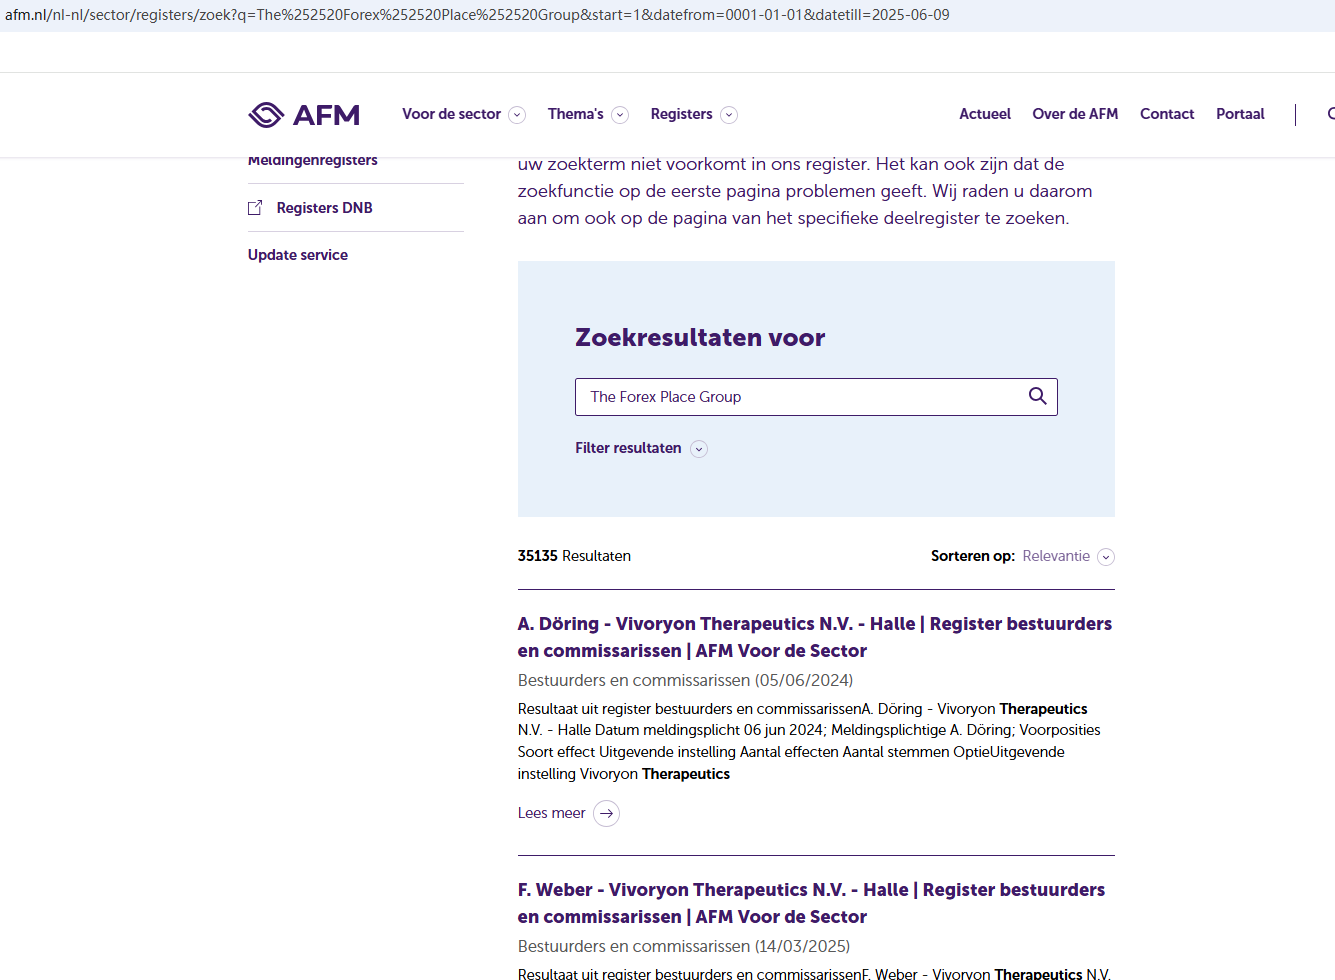
Task: Click the arrow circle next to Lees meer
Action: [x=606, y=814]
